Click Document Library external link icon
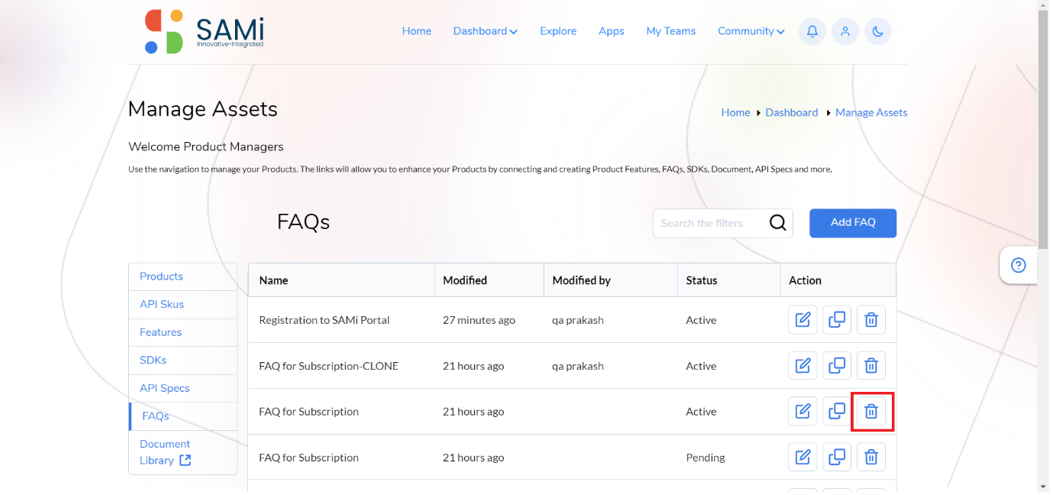Screen dimensions: 1051x495 pos(185,460)
